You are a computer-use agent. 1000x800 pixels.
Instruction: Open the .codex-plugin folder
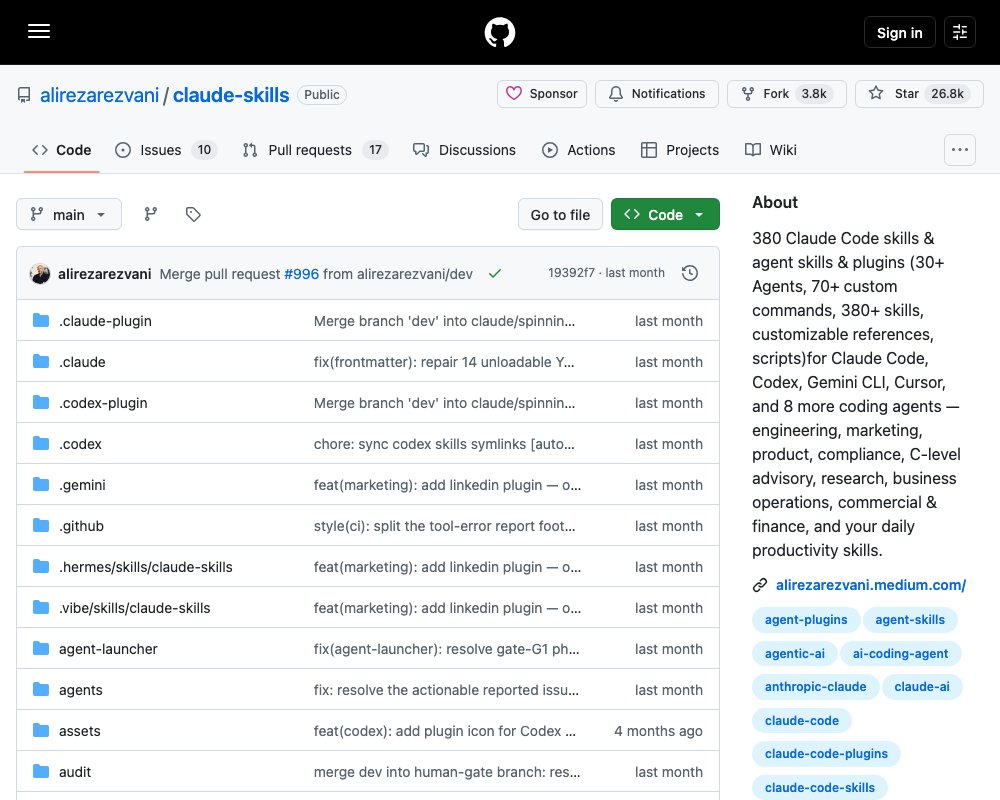(x=103, y=403)
